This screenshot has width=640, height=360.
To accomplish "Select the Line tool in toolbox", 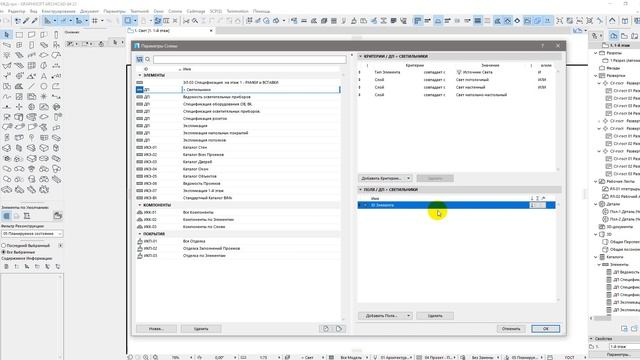I will coord(31,86).
